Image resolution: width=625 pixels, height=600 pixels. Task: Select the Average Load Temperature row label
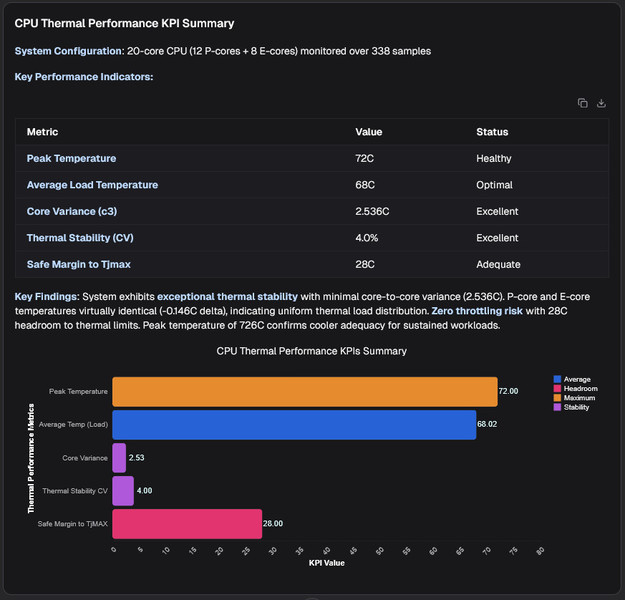point(92,185)
